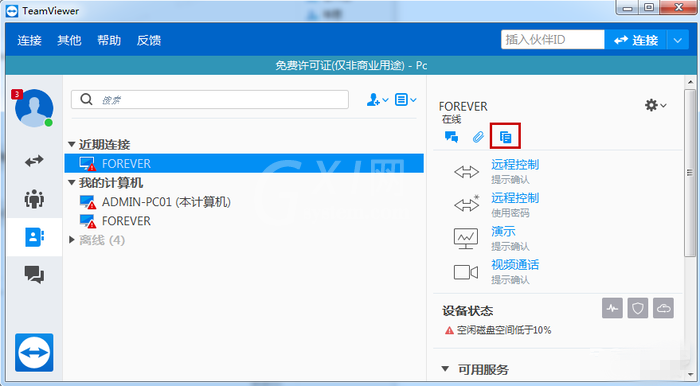
Task: Click the partner ID input field
Action: 553,40
